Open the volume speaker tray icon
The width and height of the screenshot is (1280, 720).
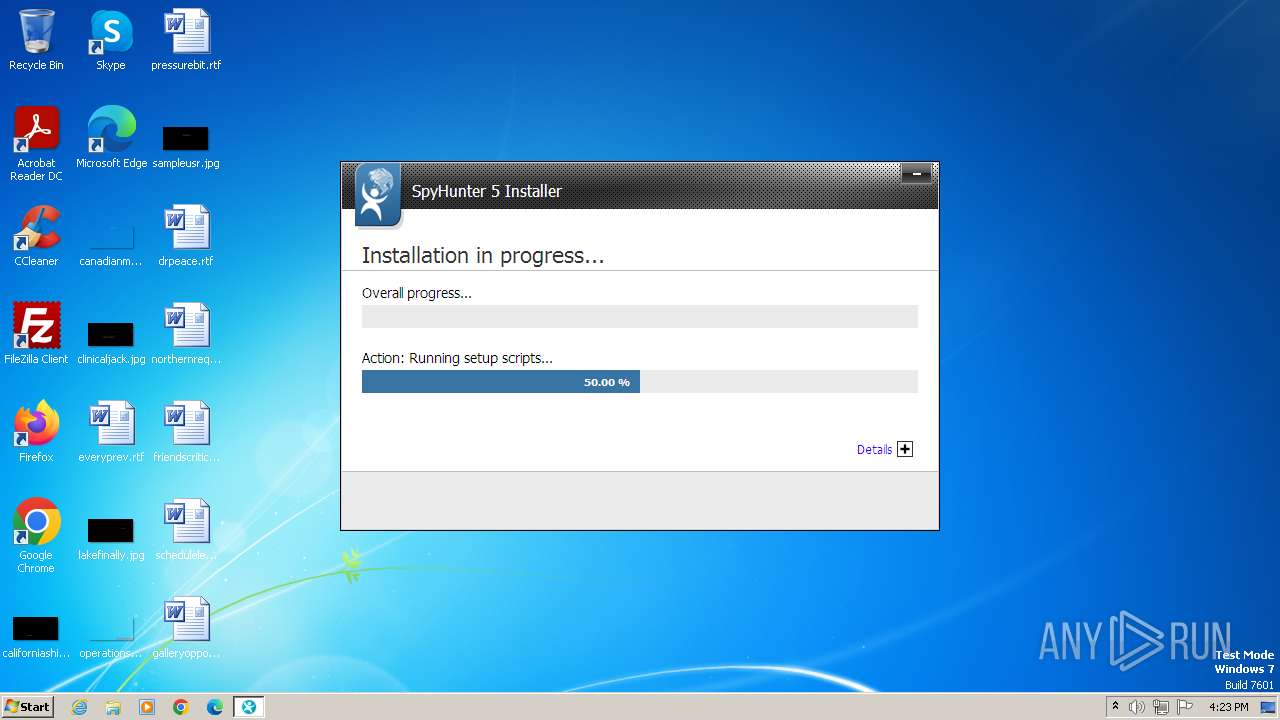tap(1137, 707)
